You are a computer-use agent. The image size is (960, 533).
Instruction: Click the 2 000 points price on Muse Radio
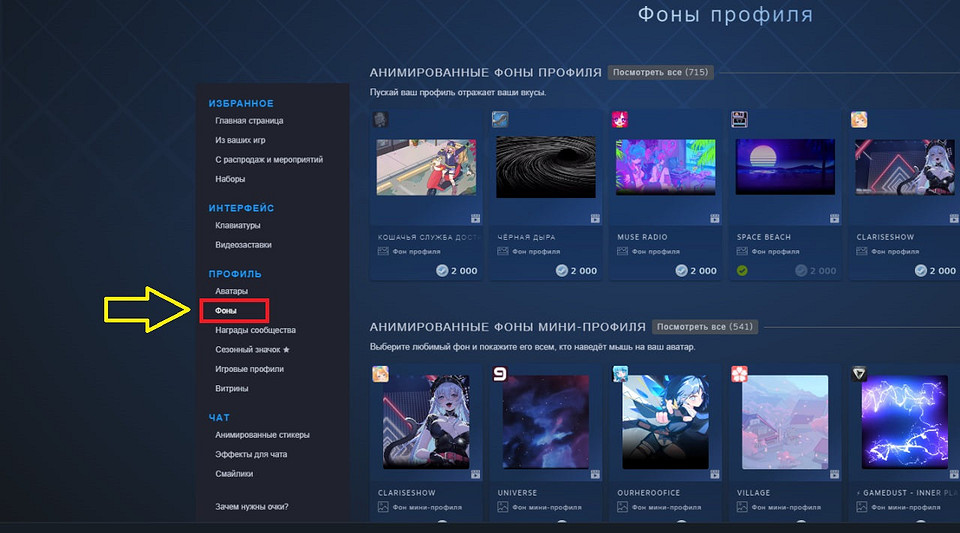pos(696,270)
